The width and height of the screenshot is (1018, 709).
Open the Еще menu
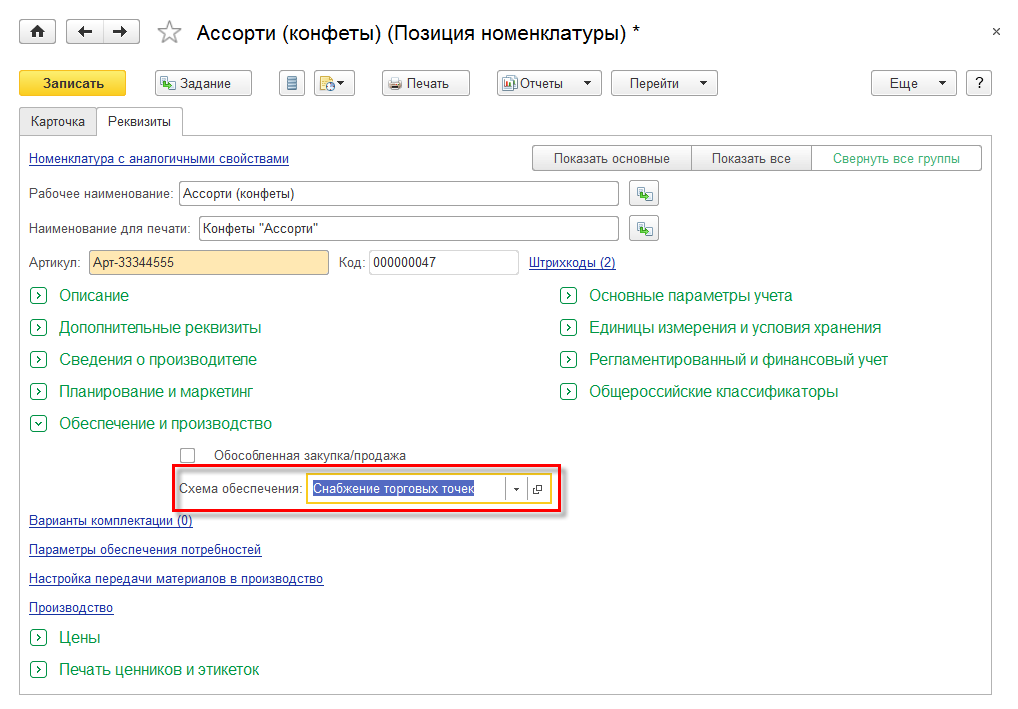[x=914, y=83]
